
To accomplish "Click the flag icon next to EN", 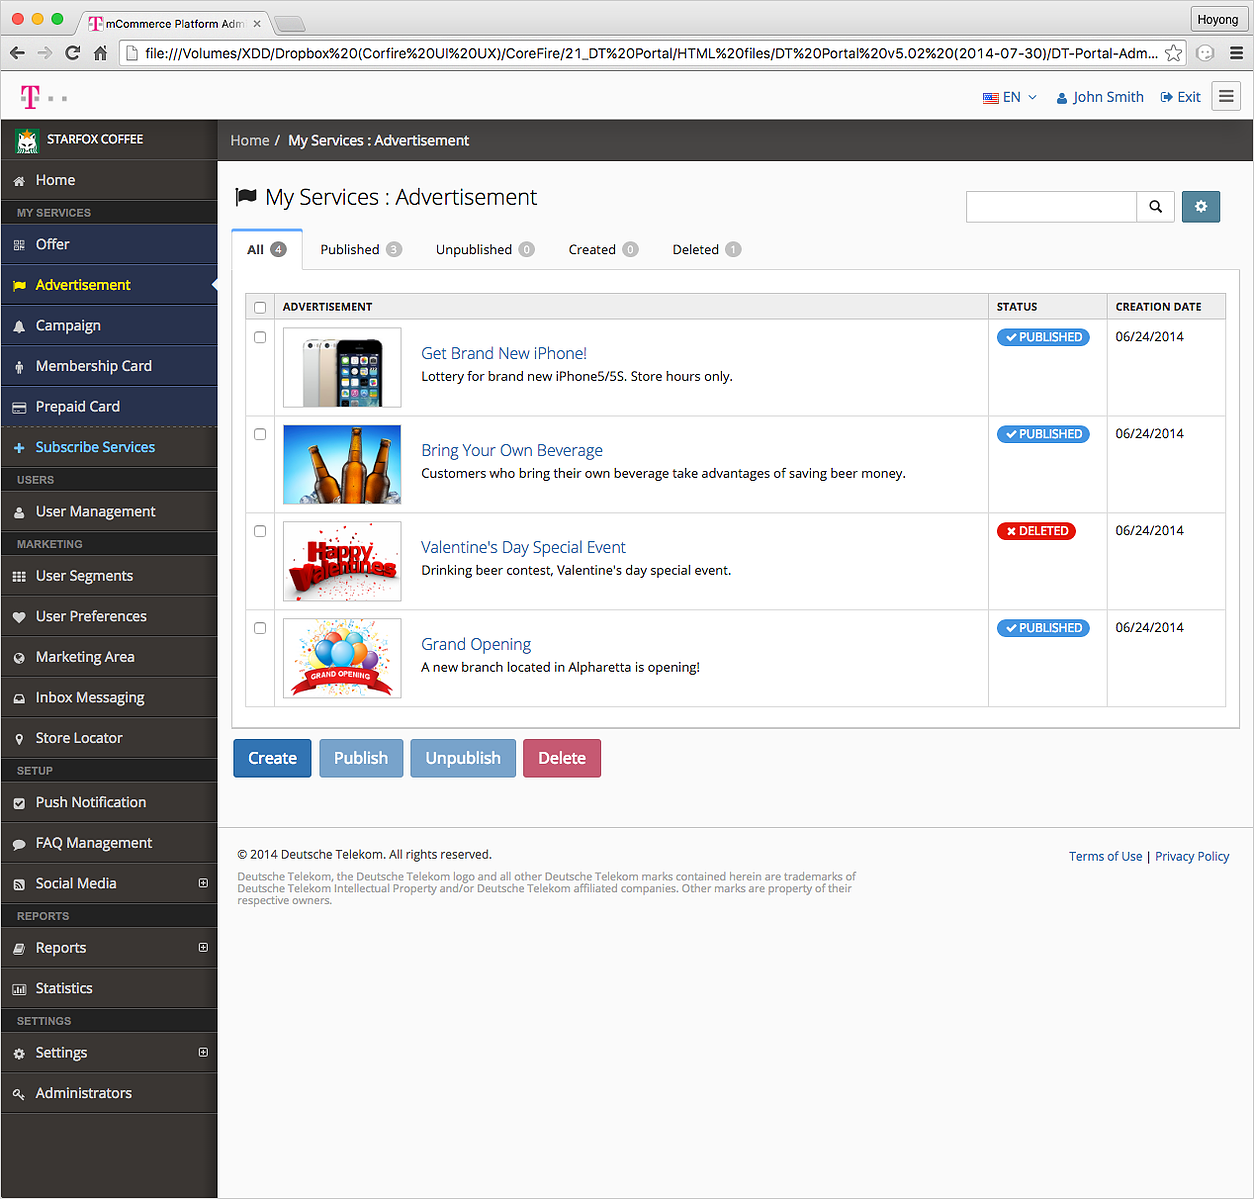I will [990, 98].
